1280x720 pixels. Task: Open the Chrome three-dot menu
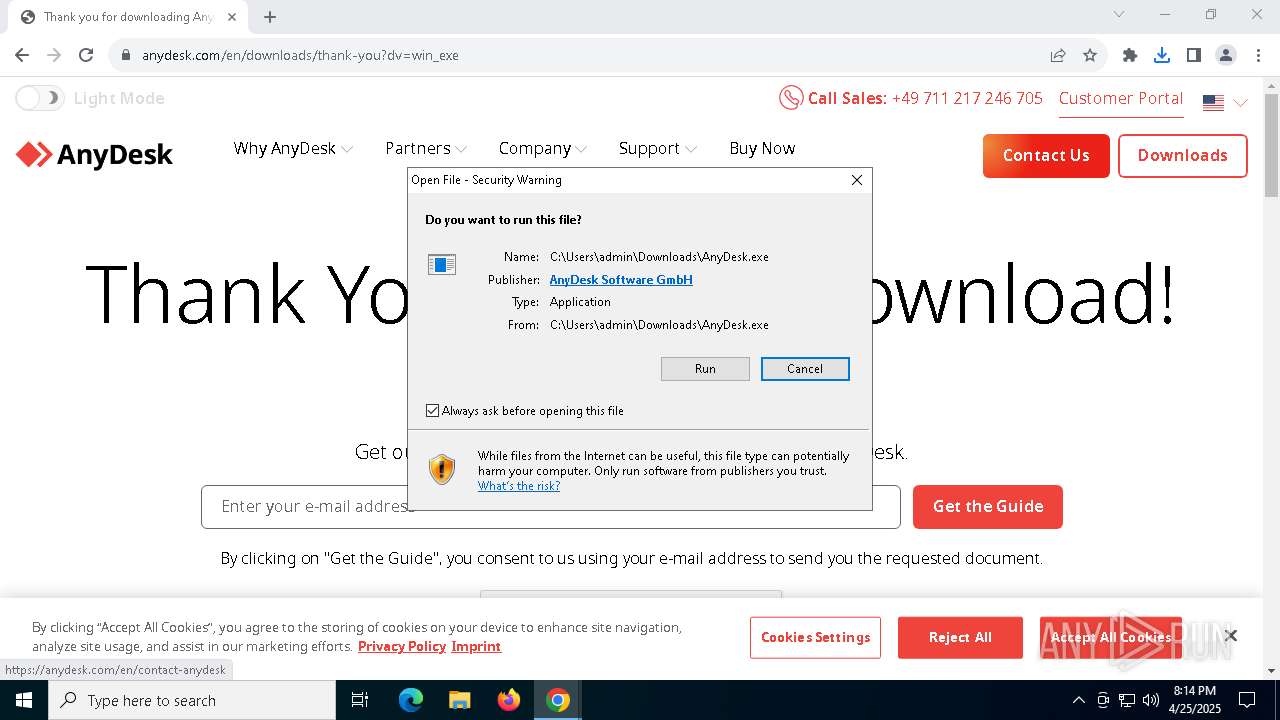[1258, 55]
